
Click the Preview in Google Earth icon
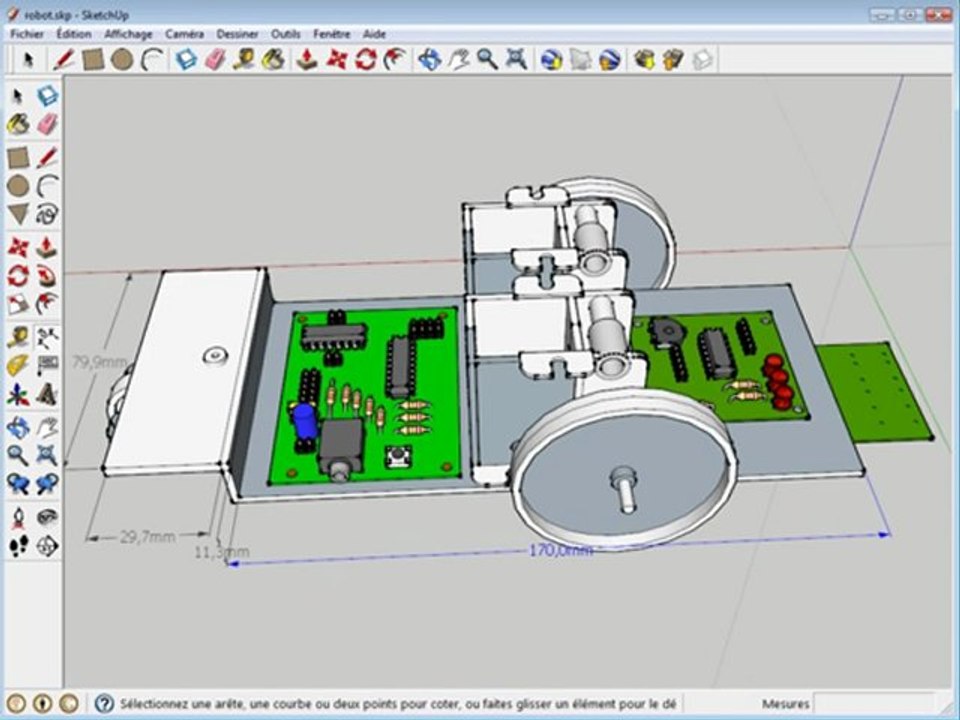pyautogui.click(x=609, y=60)
